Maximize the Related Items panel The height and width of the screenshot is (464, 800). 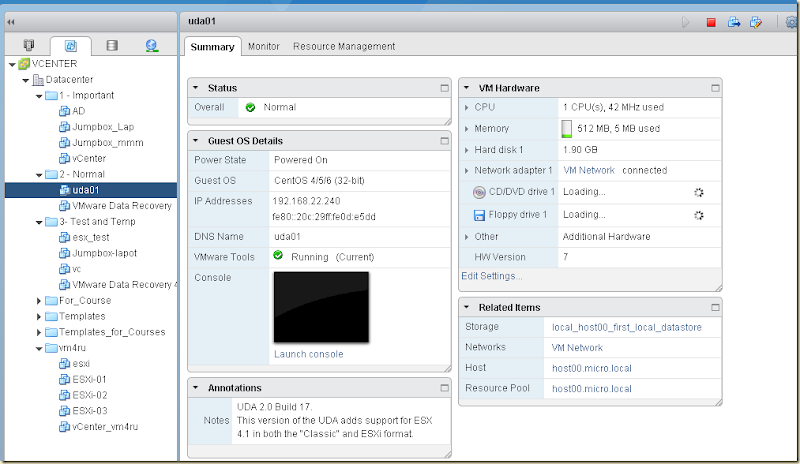tap(715, 307)
